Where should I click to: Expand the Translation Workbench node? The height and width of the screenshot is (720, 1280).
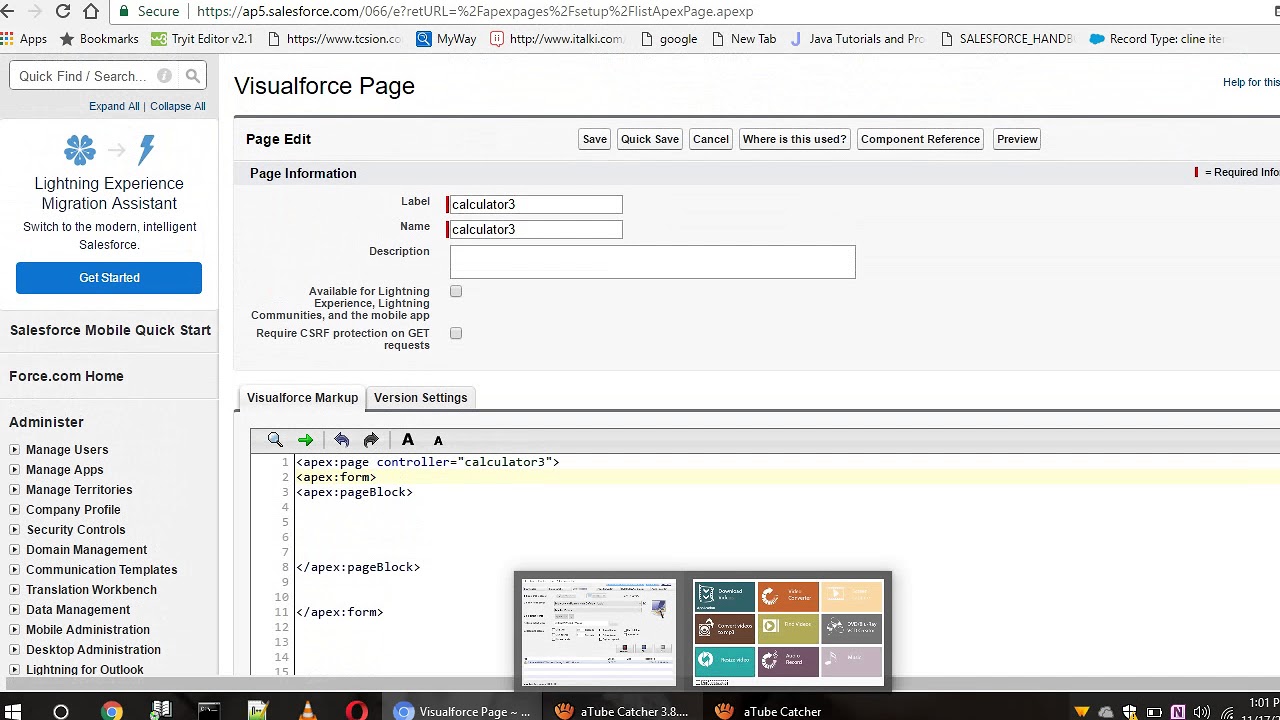[x=14, y=590]
